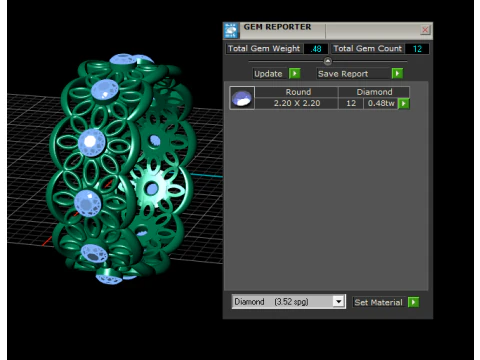Click the Set Material label
This screenshot has height=360, width=480.
378,302
